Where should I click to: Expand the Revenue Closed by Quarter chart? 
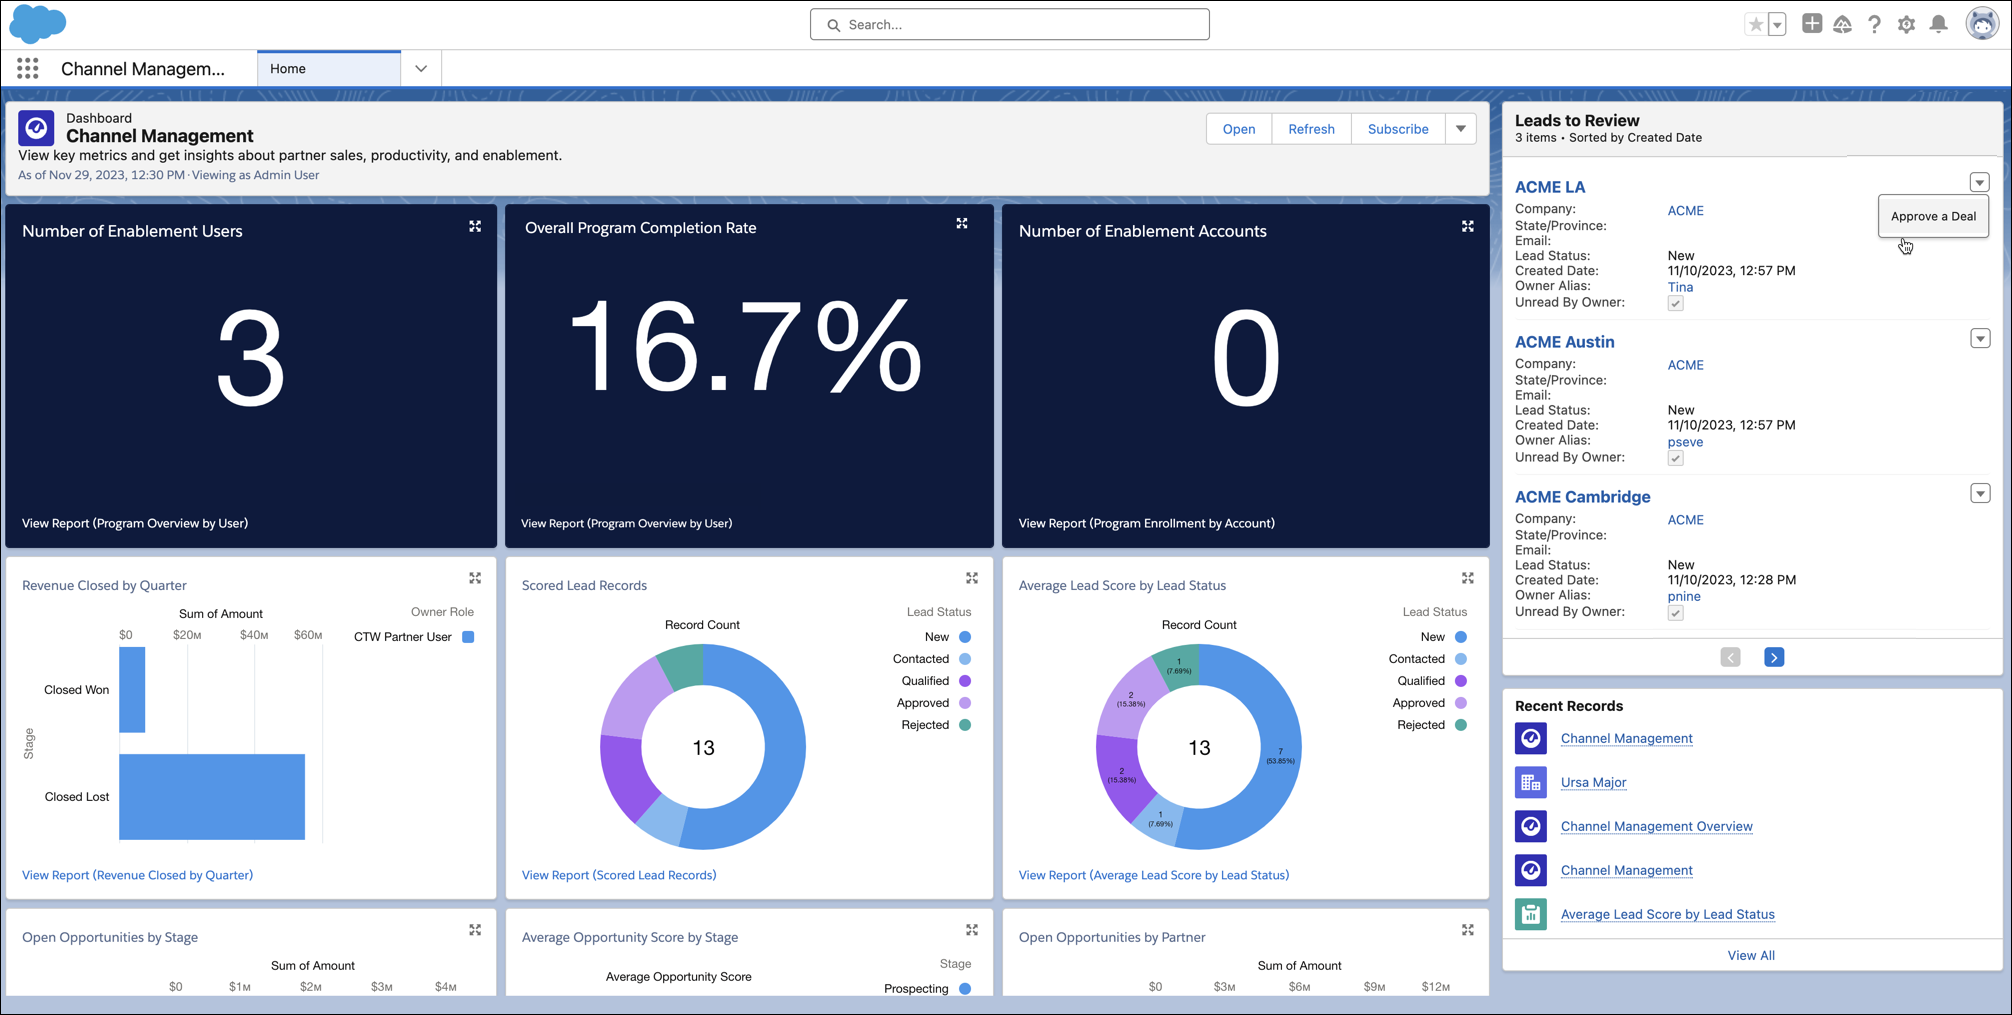pyautogui.click(x=475, y=578)
